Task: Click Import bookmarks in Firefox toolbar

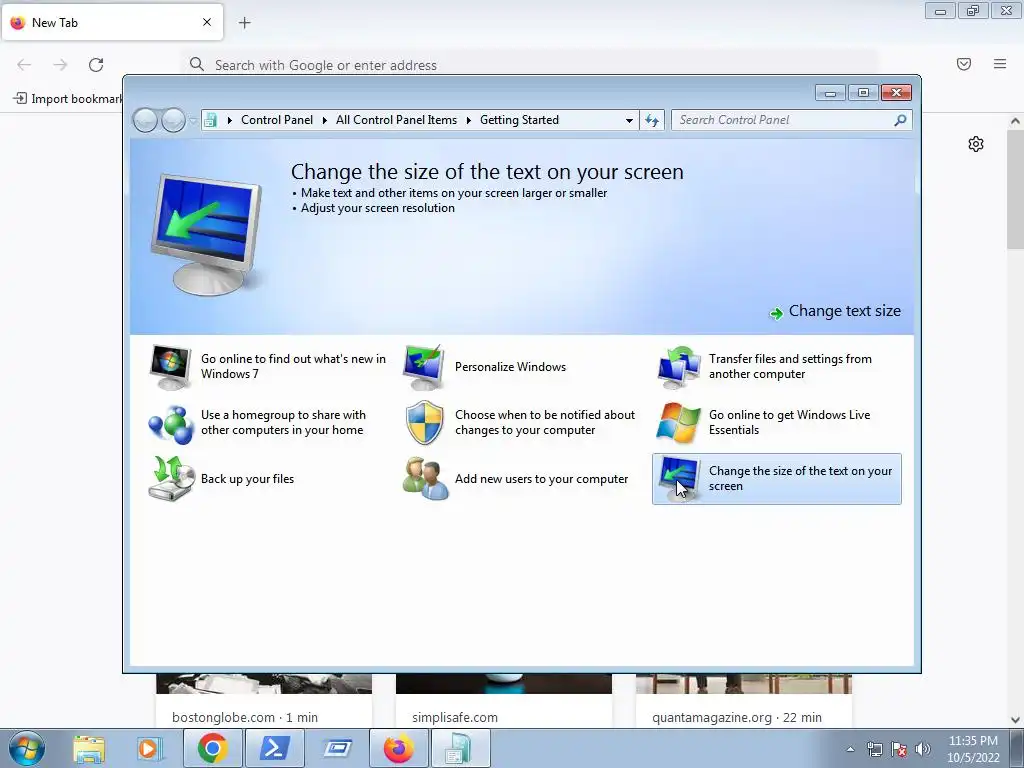Action: coord(68,99)
